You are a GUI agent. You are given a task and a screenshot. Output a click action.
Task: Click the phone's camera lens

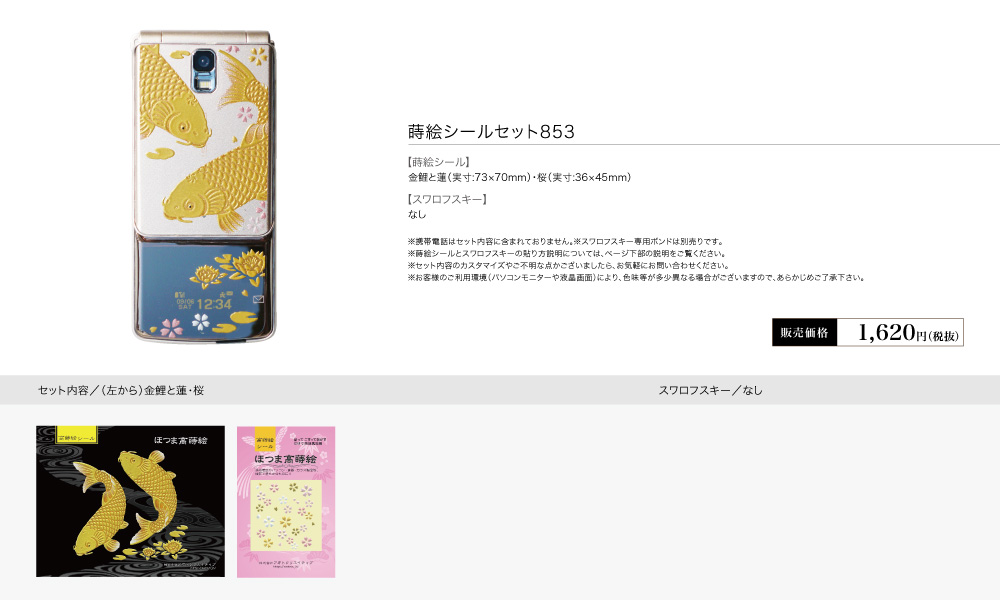[x=203, y=61]
